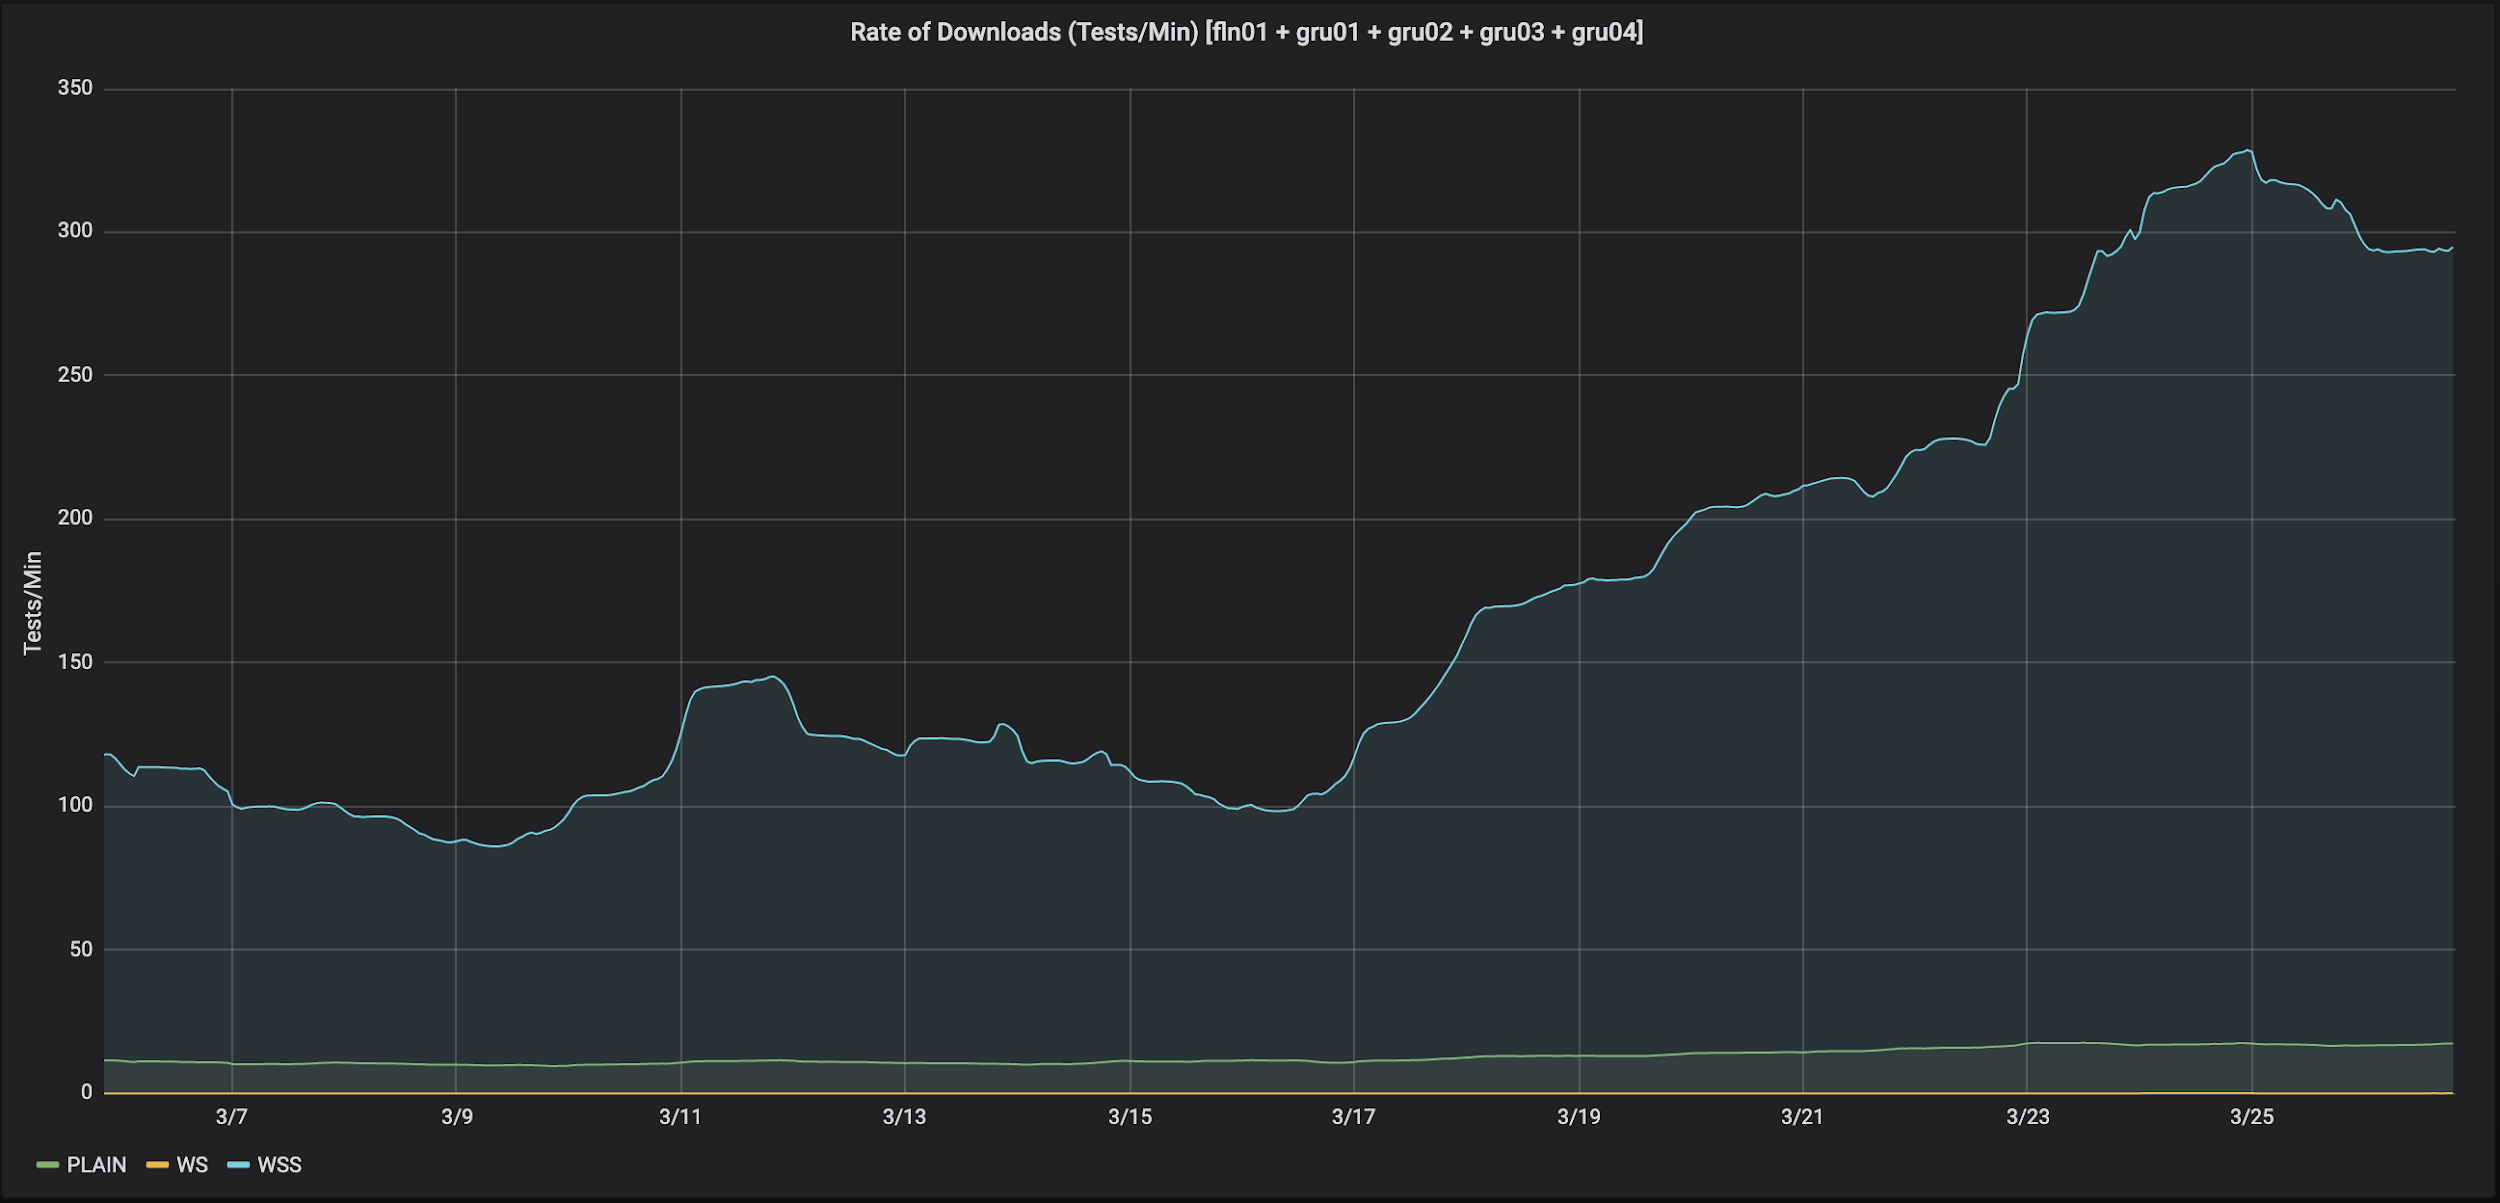This screenshot has width=2500, height=1203.
Task: Click the 3/23 x-axis date label
Action: [x=2028, y=1117]
